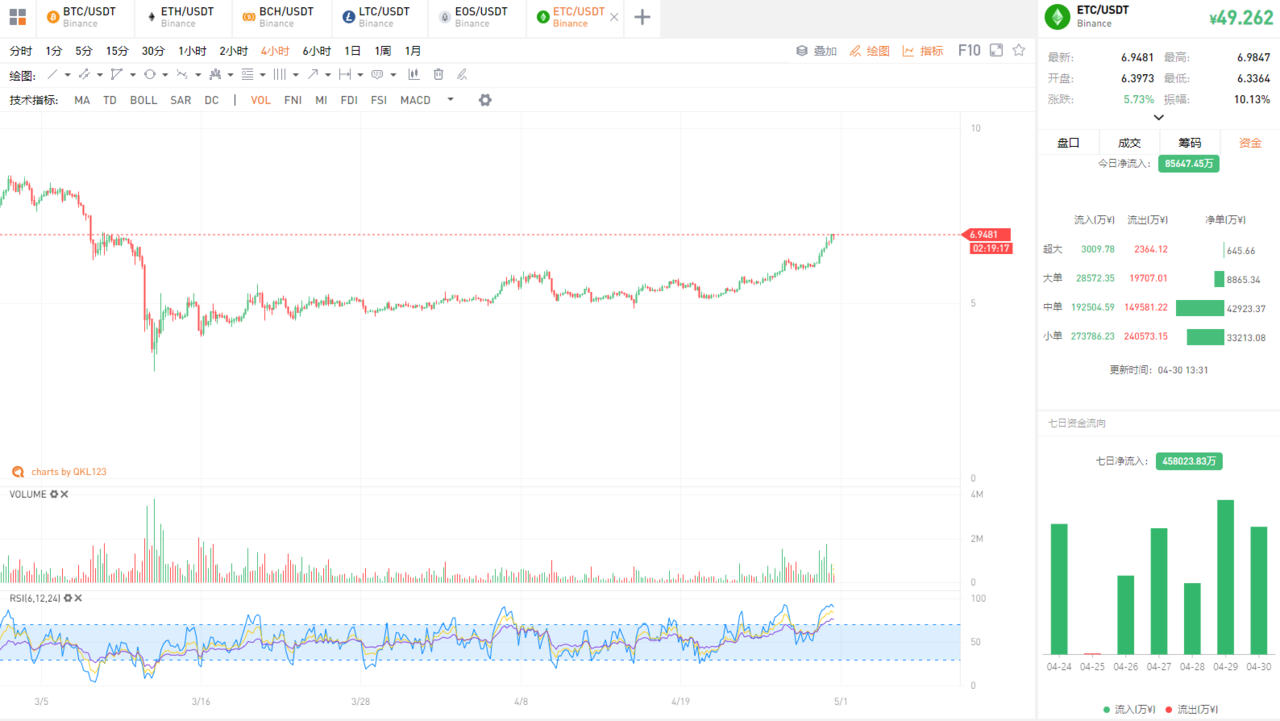Image resolution: width=1280 pixels, height=721 pixels.
Task: Open fullscreen mode with expand icon
Action: [x=996, y=50]
